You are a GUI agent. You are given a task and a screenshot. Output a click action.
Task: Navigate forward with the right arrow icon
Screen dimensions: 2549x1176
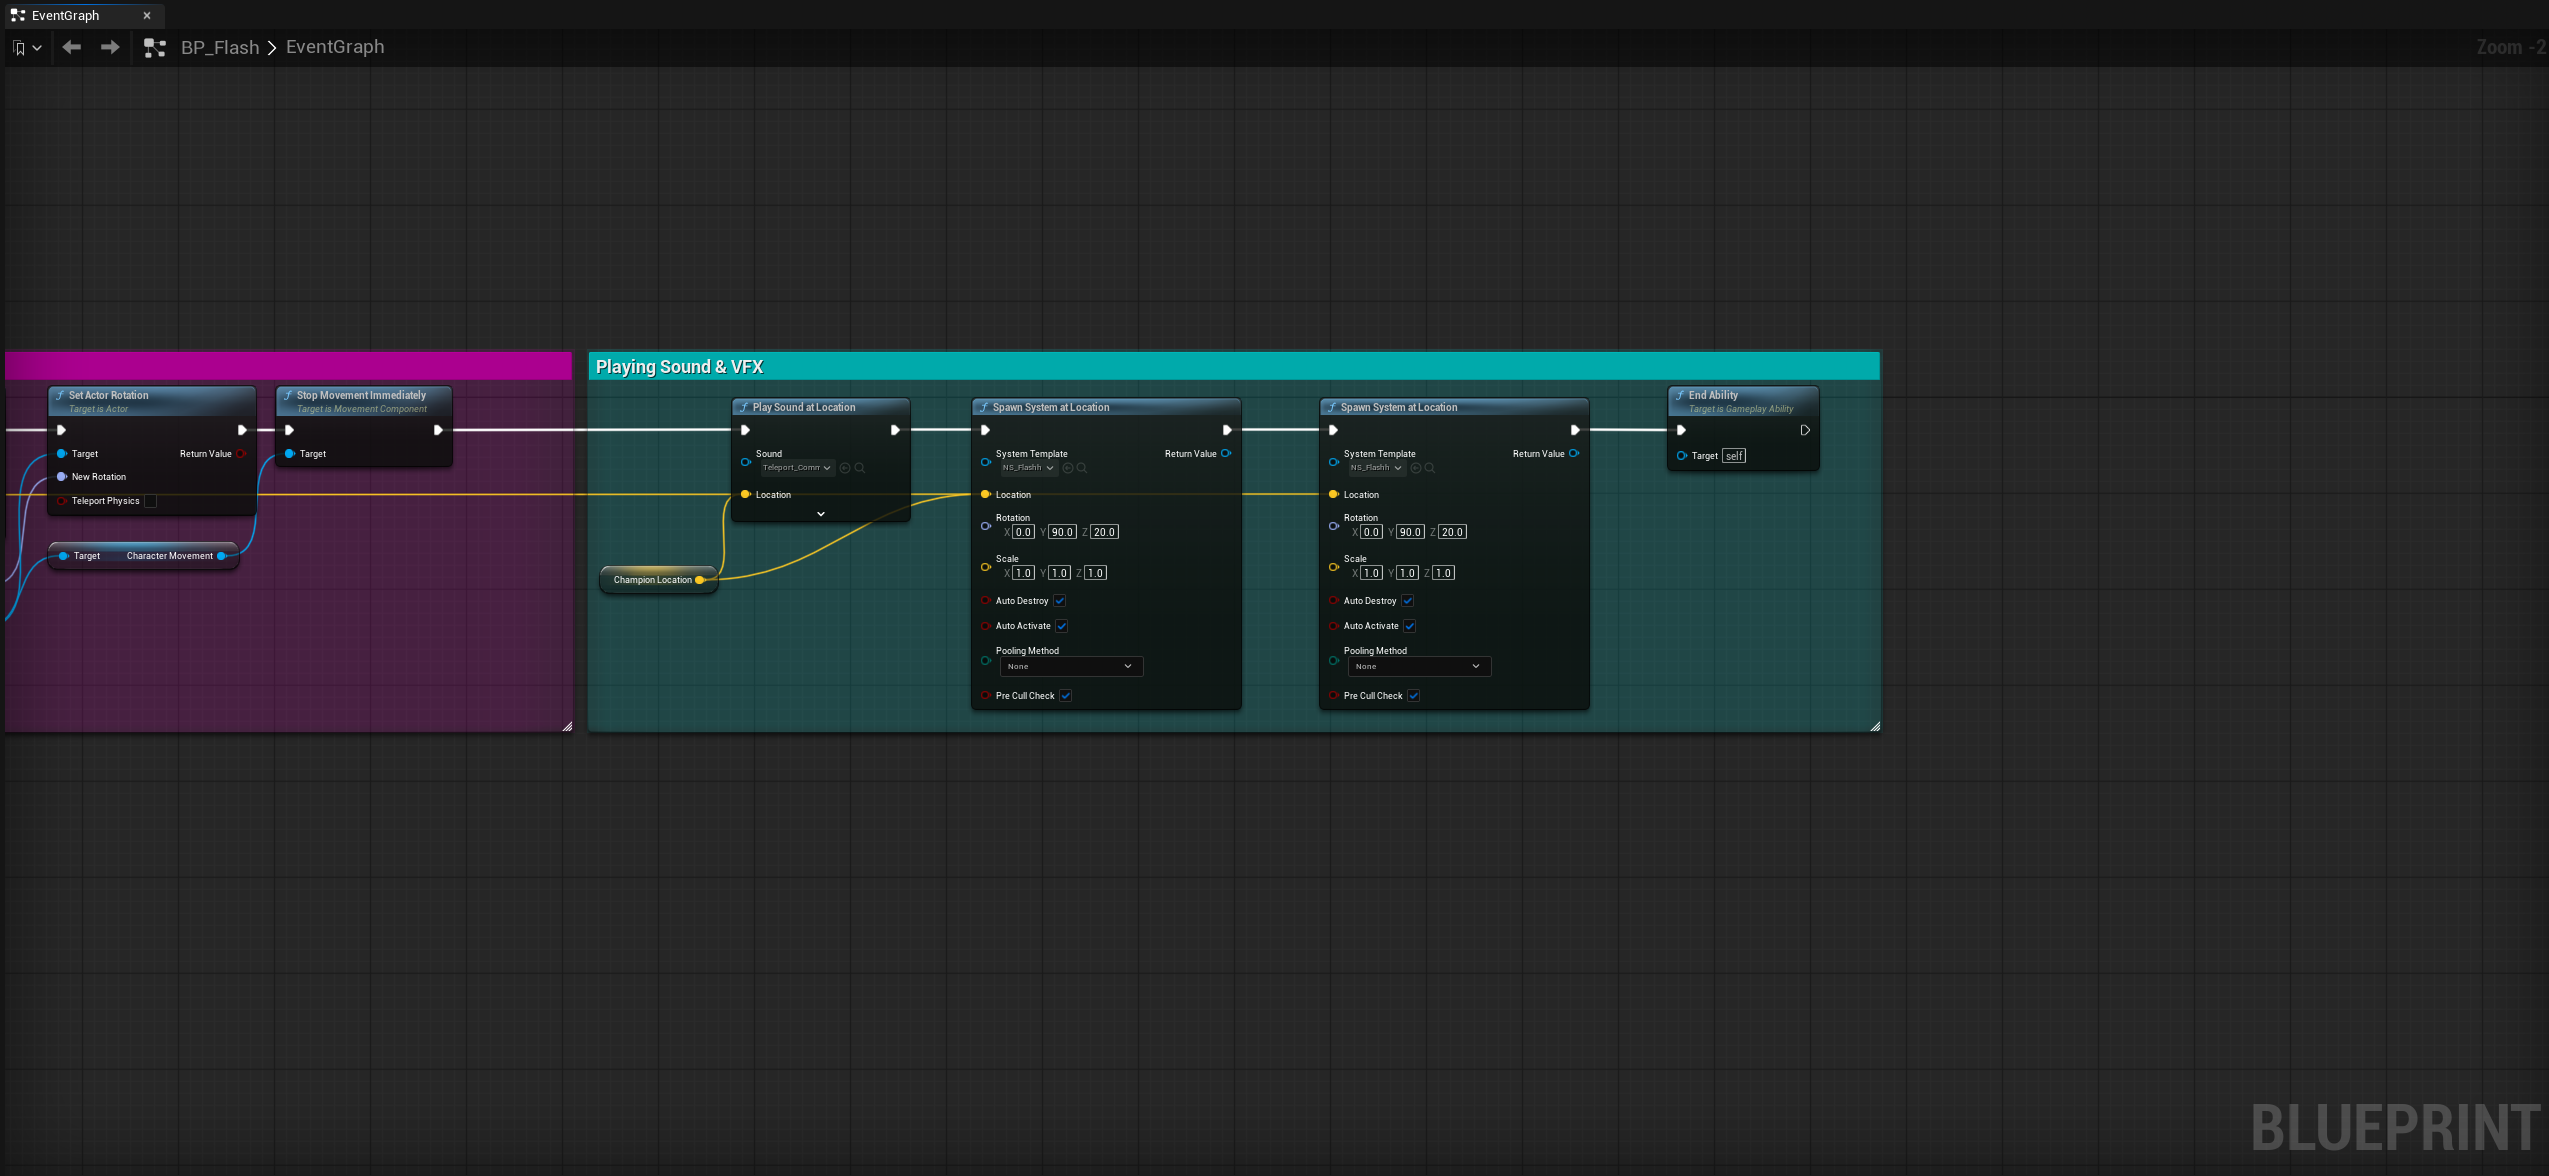(110, 47)
